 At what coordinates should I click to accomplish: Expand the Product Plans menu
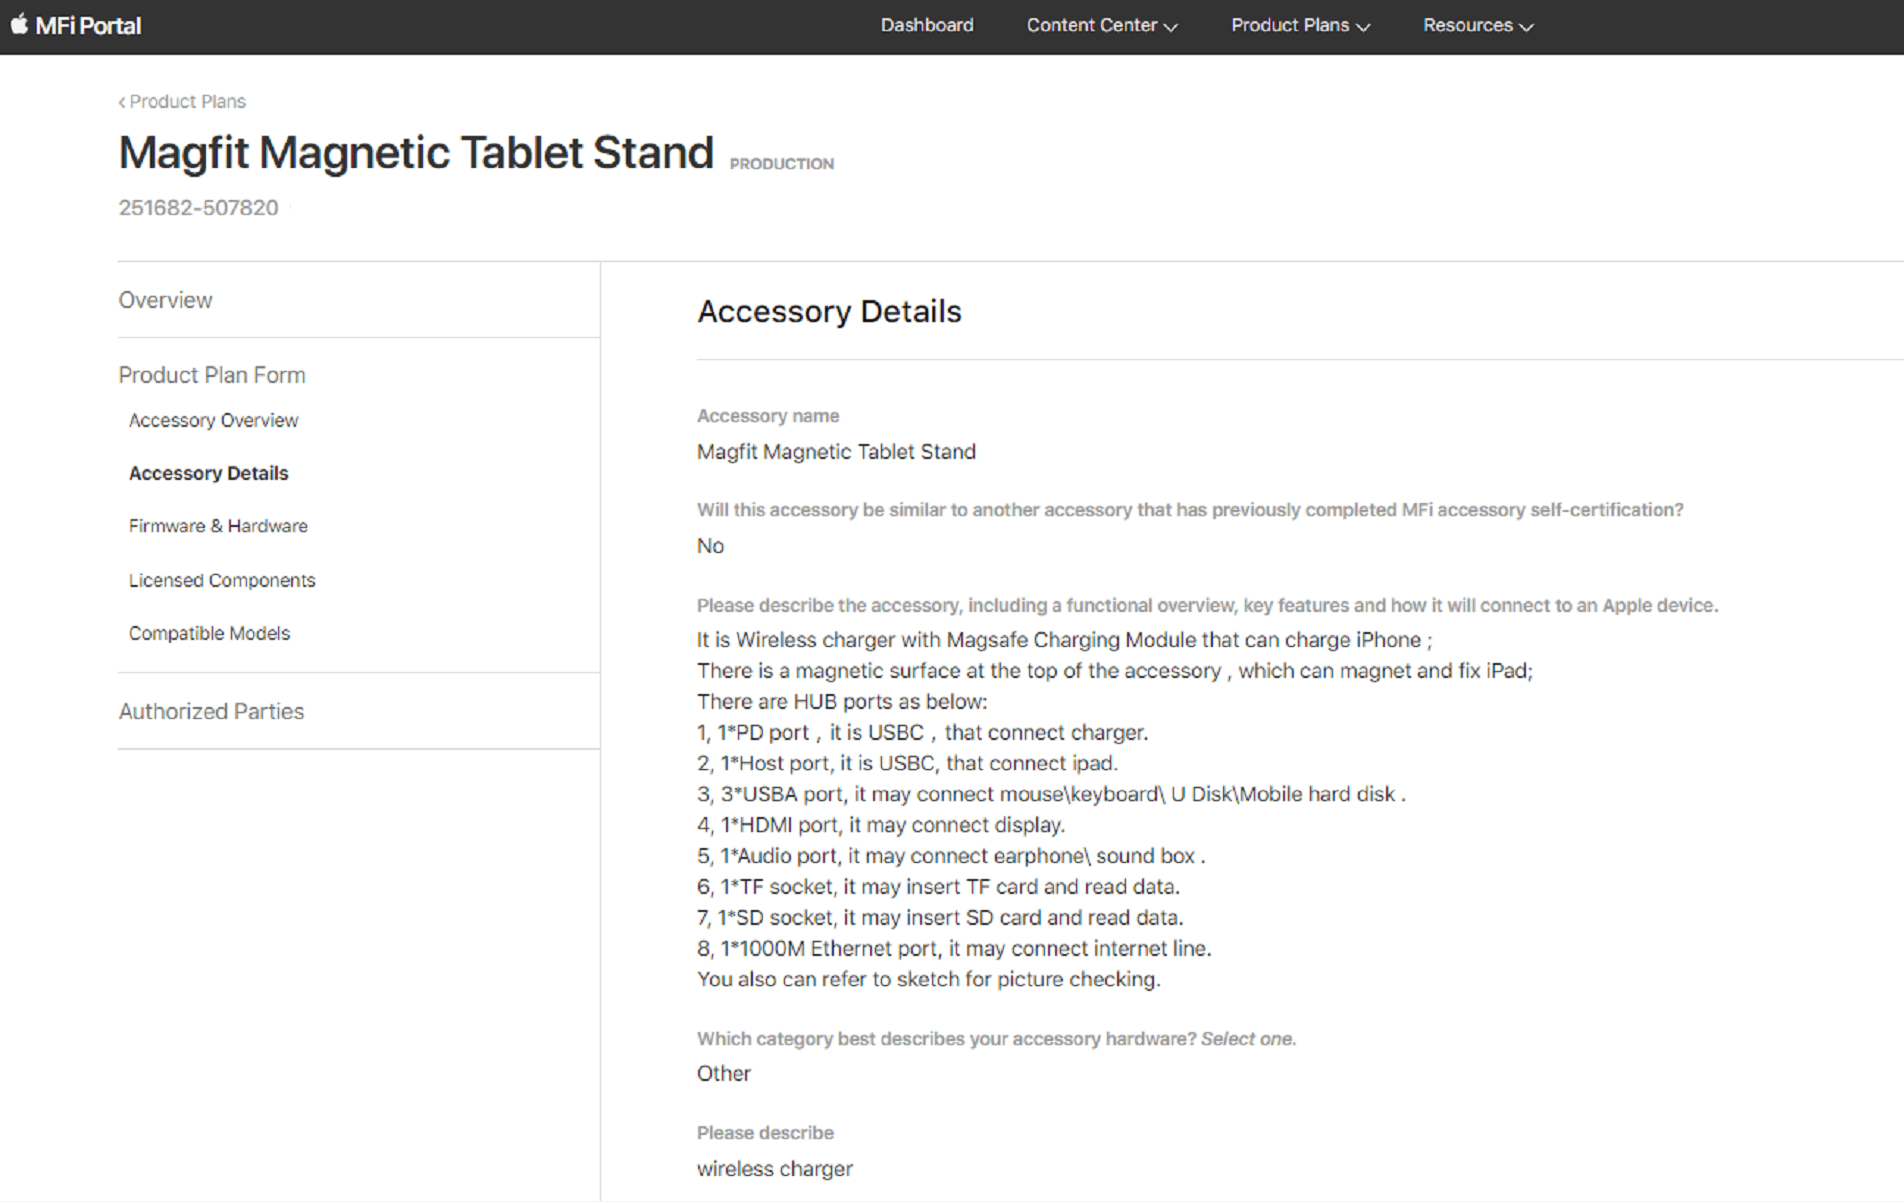click(1300, 25)
